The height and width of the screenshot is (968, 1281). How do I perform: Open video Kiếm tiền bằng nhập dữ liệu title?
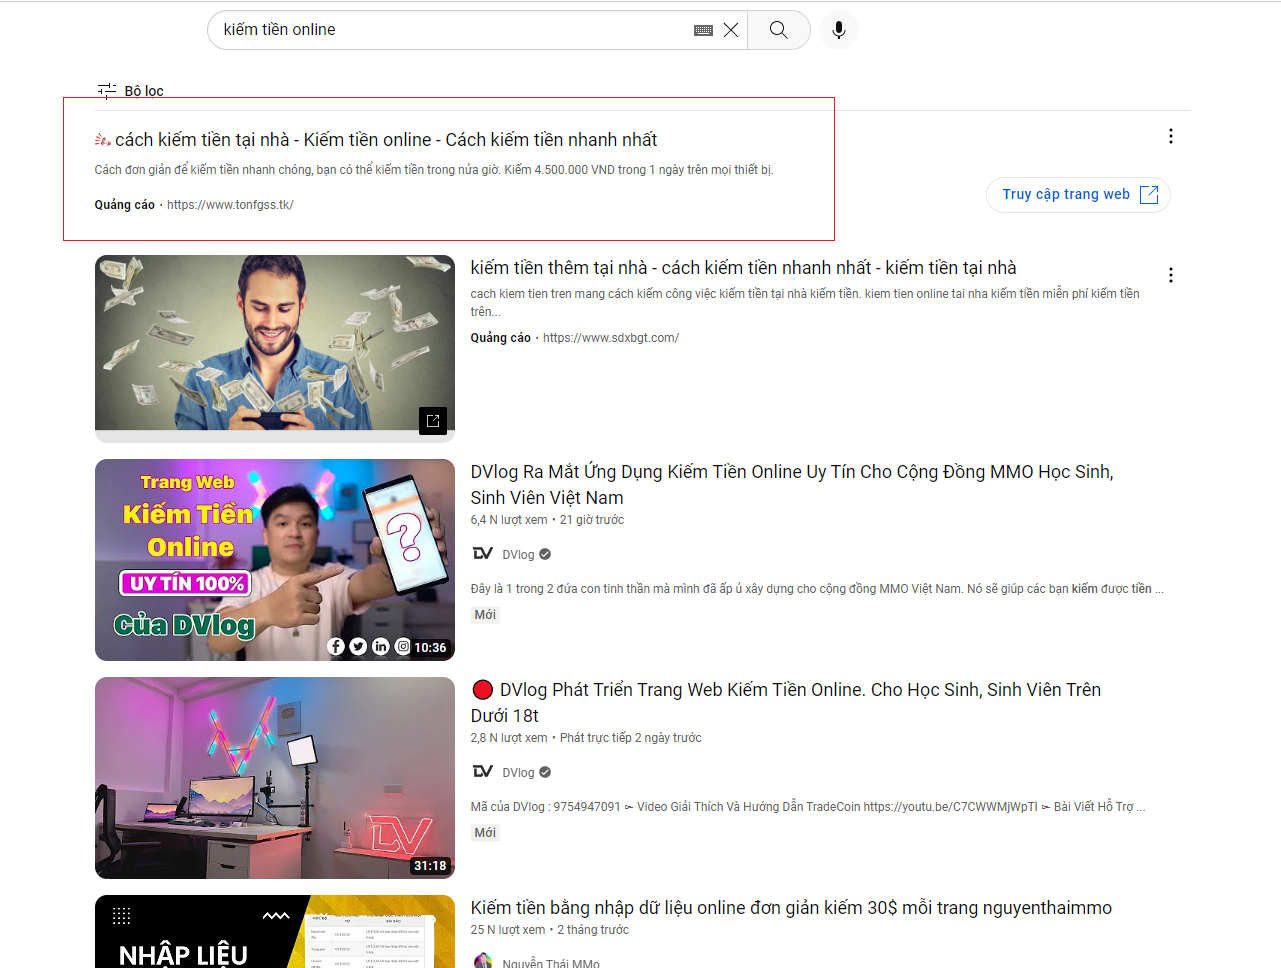coord(791,908)
